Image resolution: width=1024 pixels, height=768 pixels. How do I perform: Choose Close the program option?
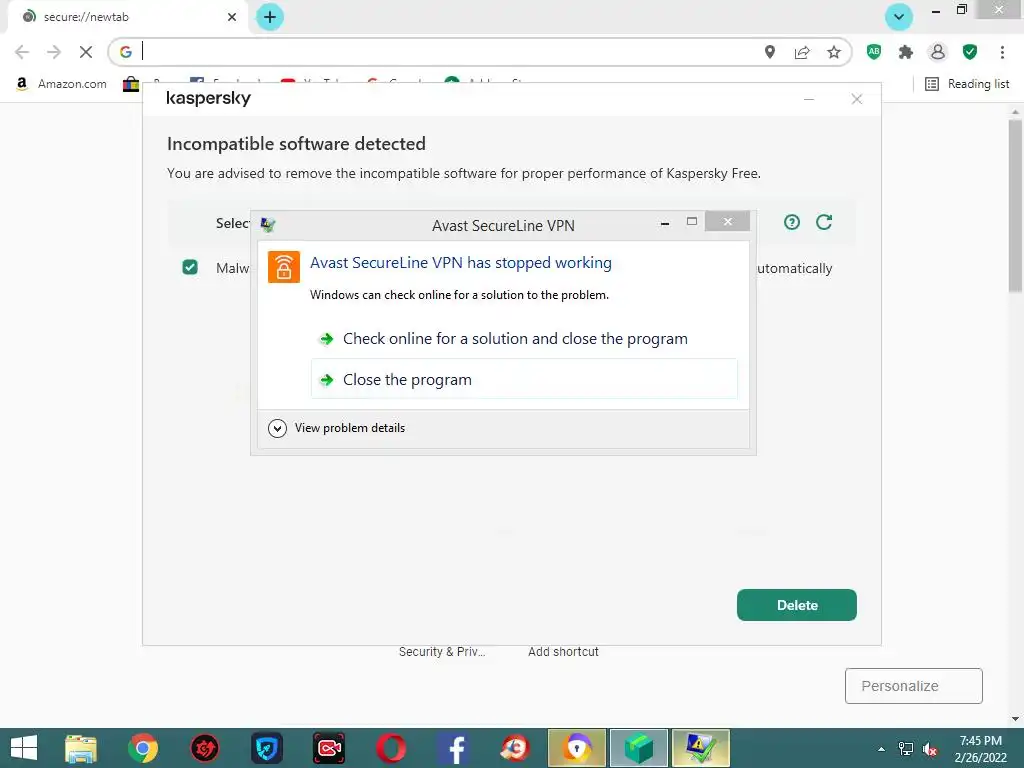pos(524,379)
